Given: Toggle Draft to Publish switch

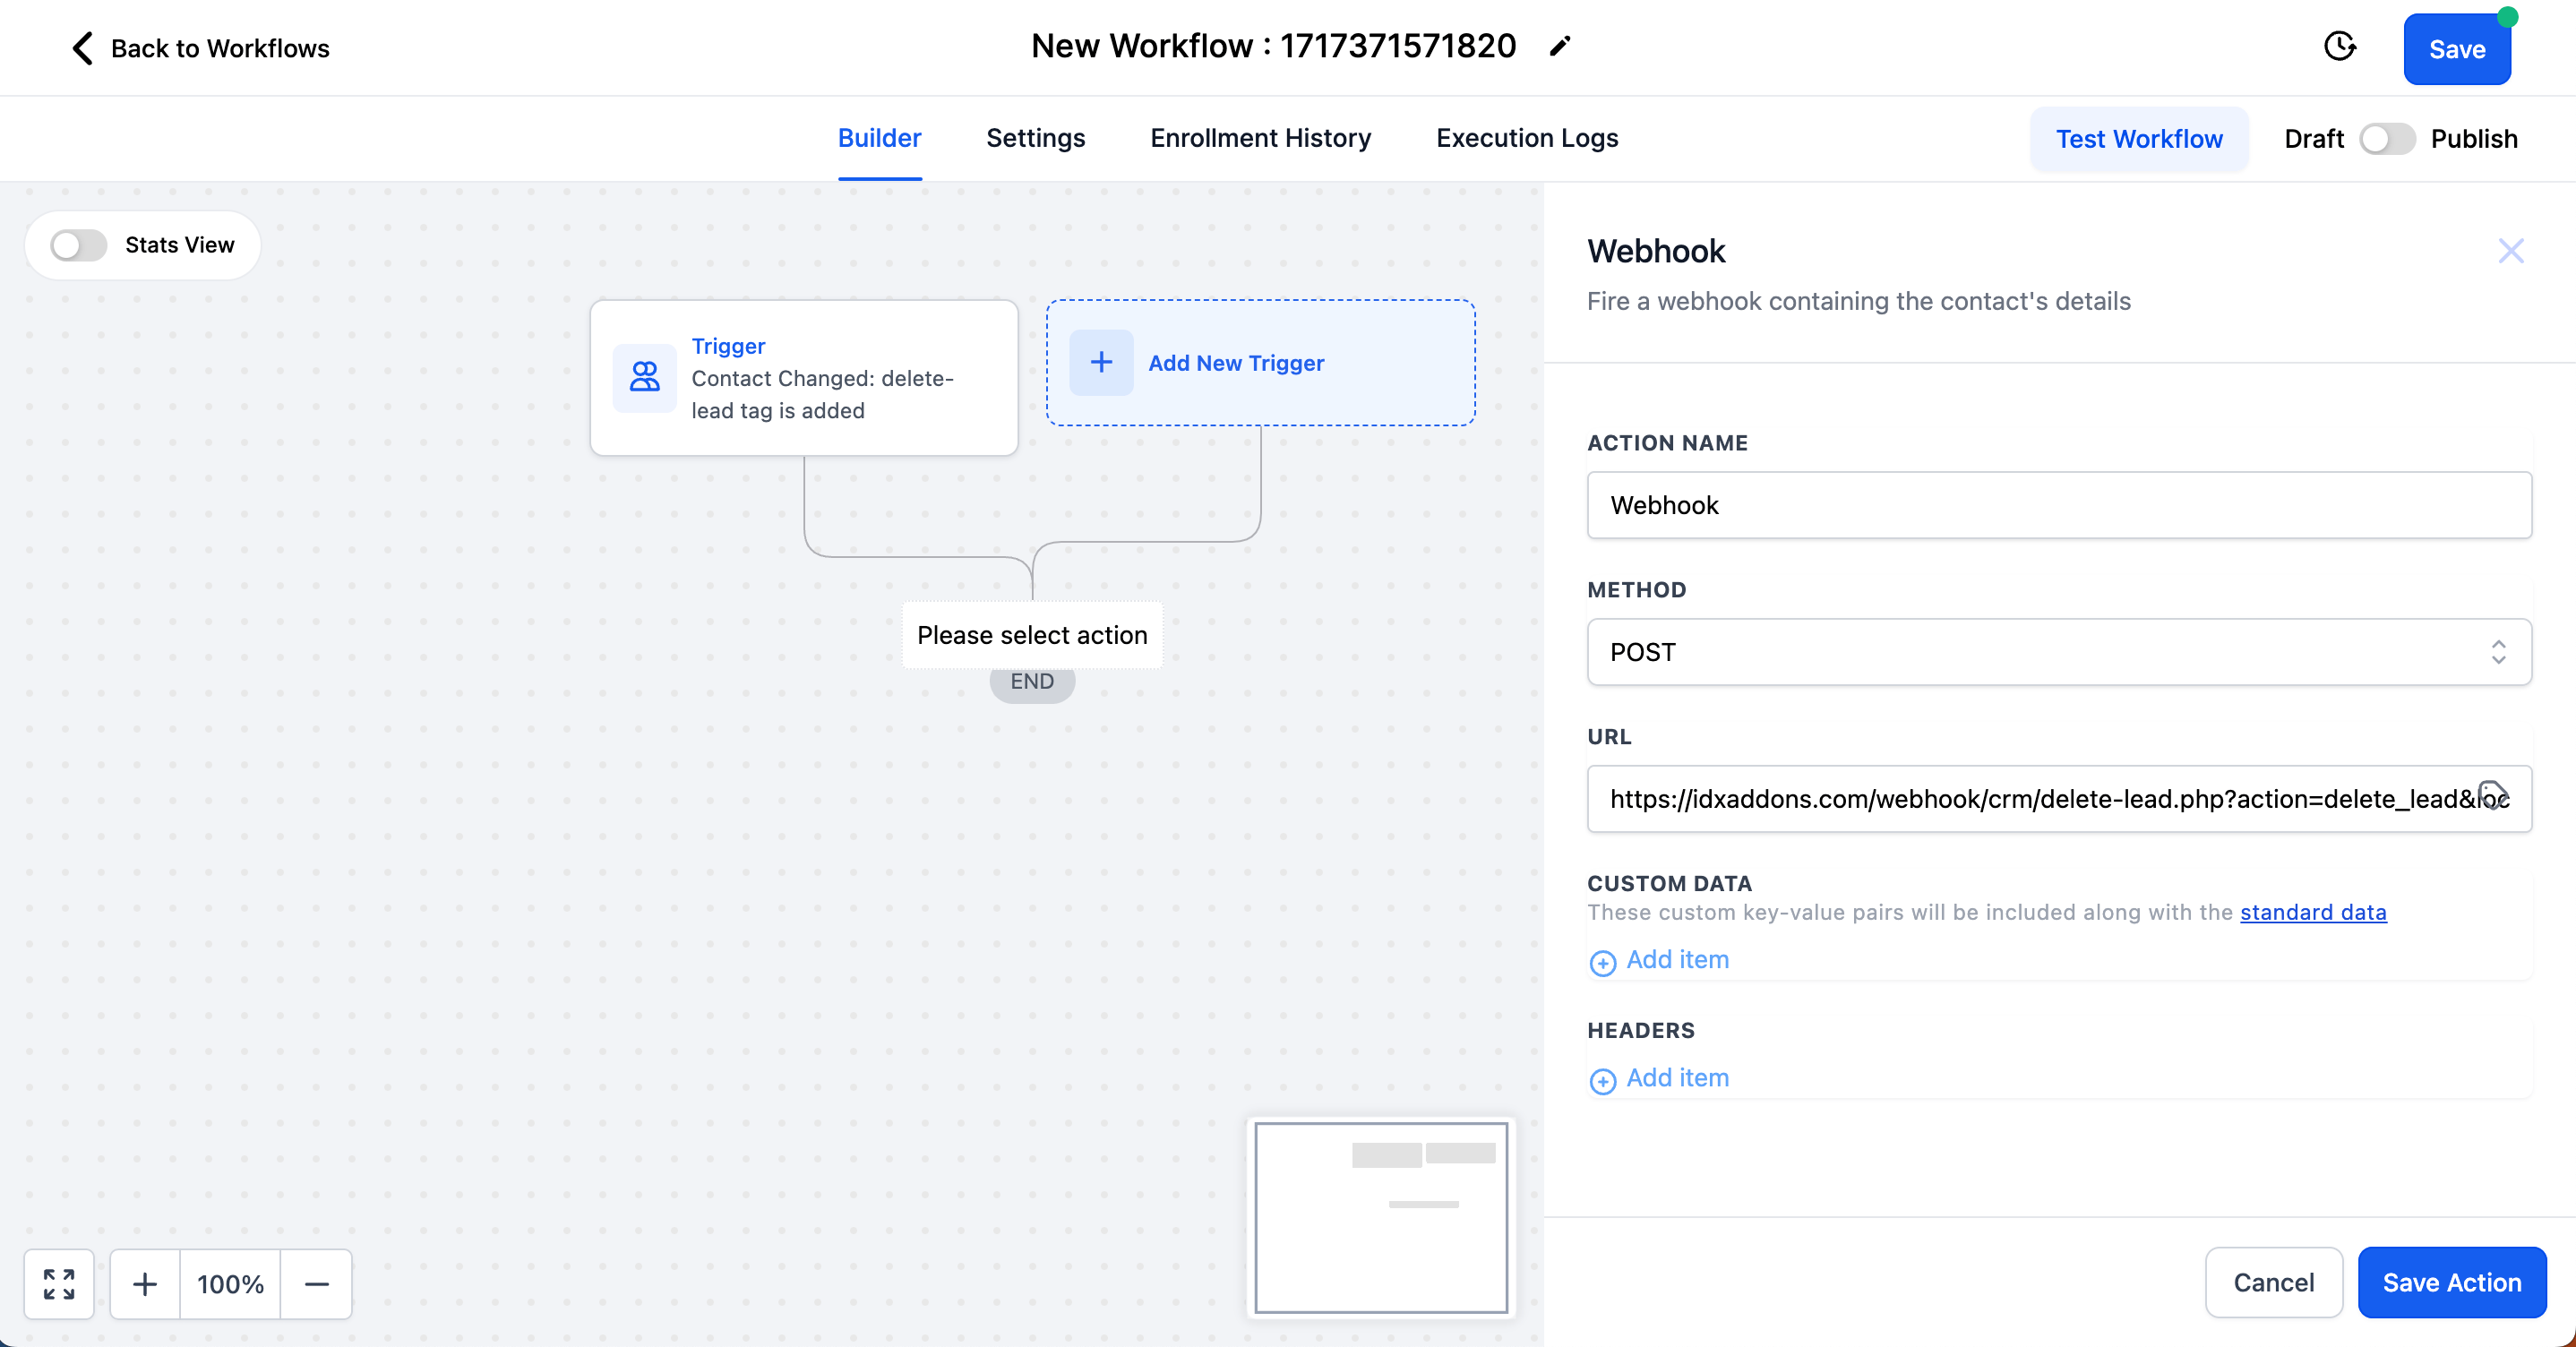Looking at the screenshot, I should (x=2386, y=139).
